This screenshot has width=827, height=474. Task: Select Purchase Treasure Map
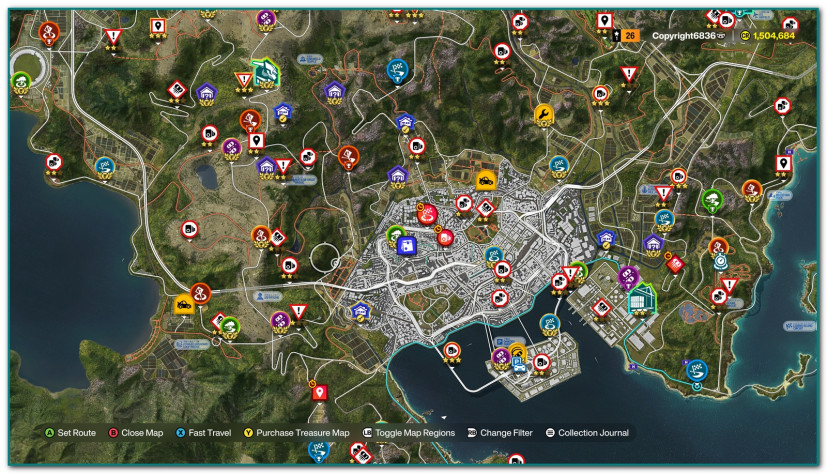pos(296,433)
